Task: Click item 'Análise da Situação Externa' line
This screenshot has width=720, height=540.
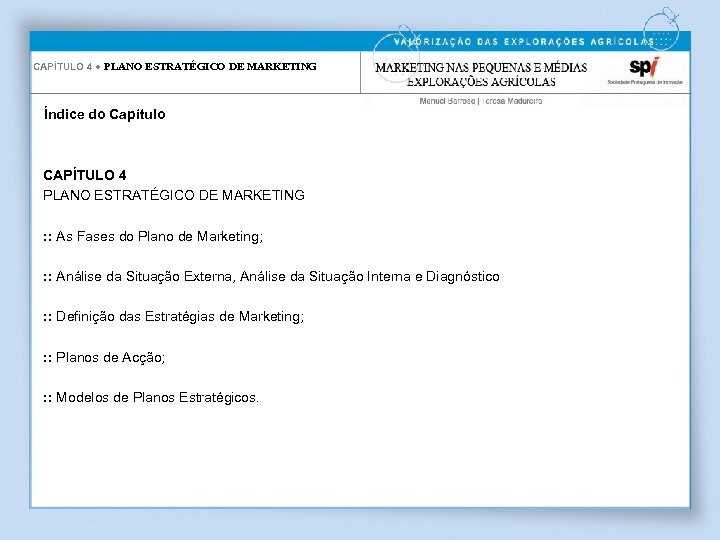Action: click(x=271, y=276)
